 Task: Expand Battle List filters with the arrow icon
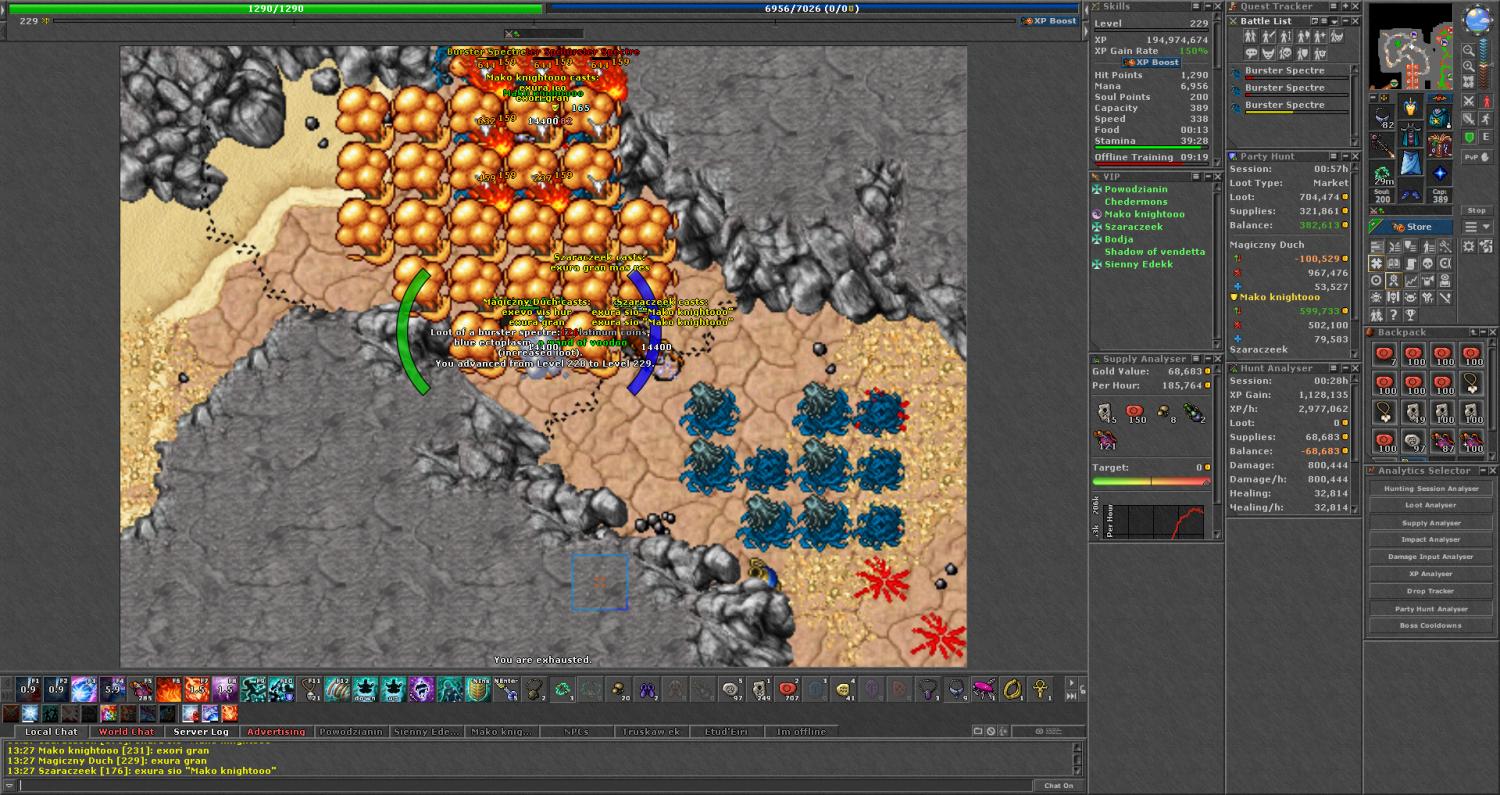click(1334, 21)
